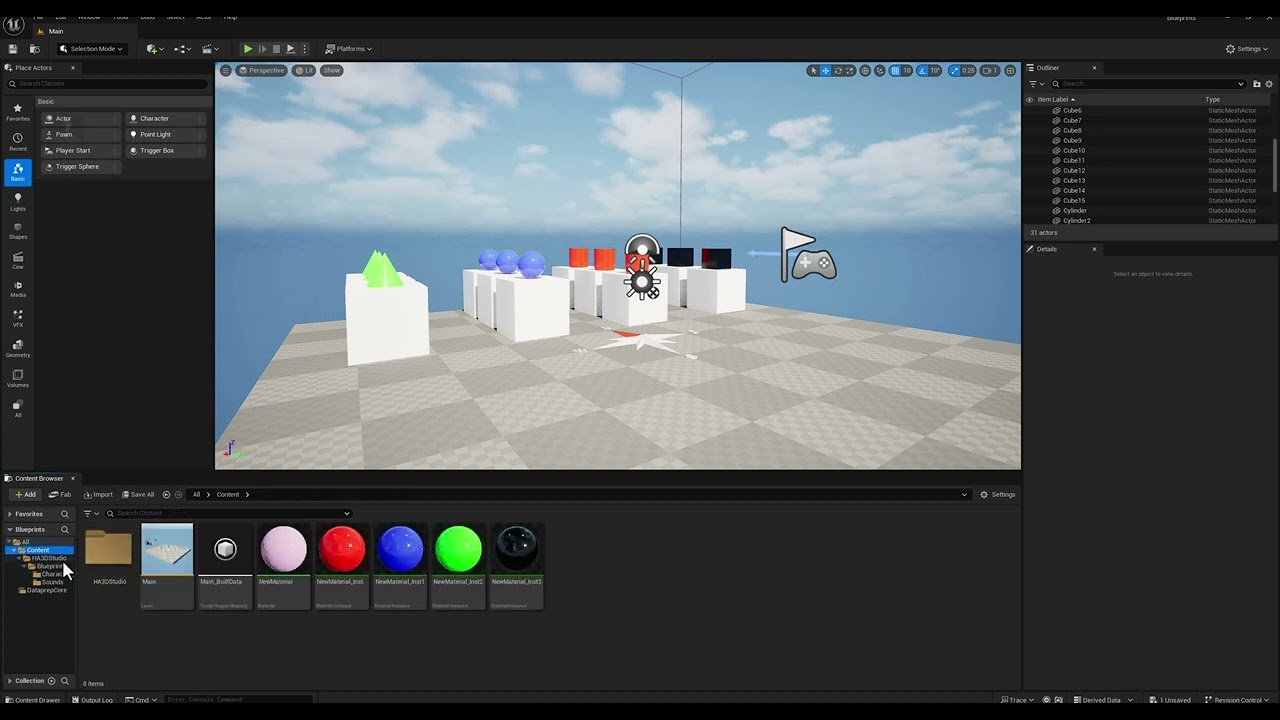
Task: Open the Settings dropdown in the main toolbar
Action: pyautogui.click(x=1248, y=48)
